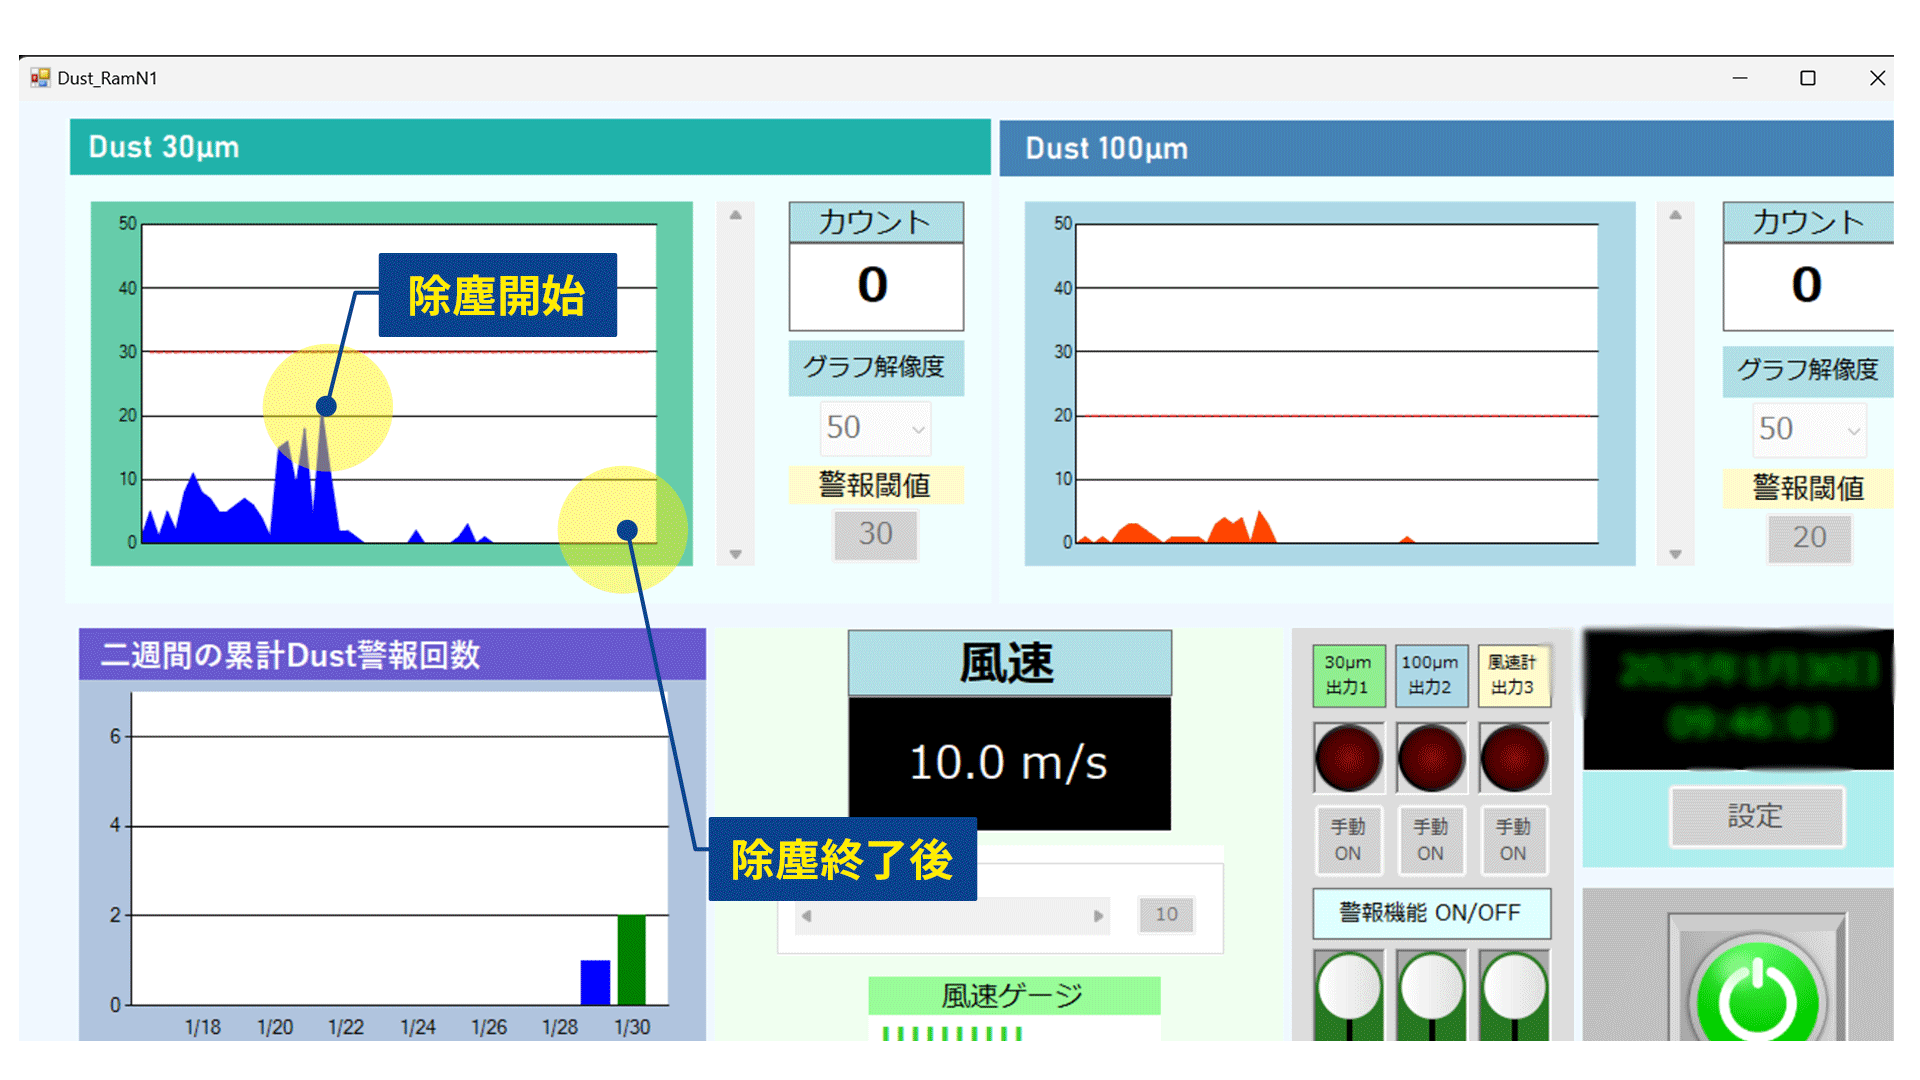The height and width of the screenshot is (1080, 1920).
Task: Click the wind speed scrollbar left arrow
Action: click(x=807, y=915)
